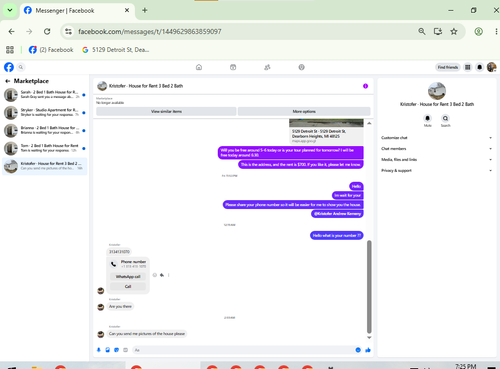Choose a sticker from the composer

[116, 350]
